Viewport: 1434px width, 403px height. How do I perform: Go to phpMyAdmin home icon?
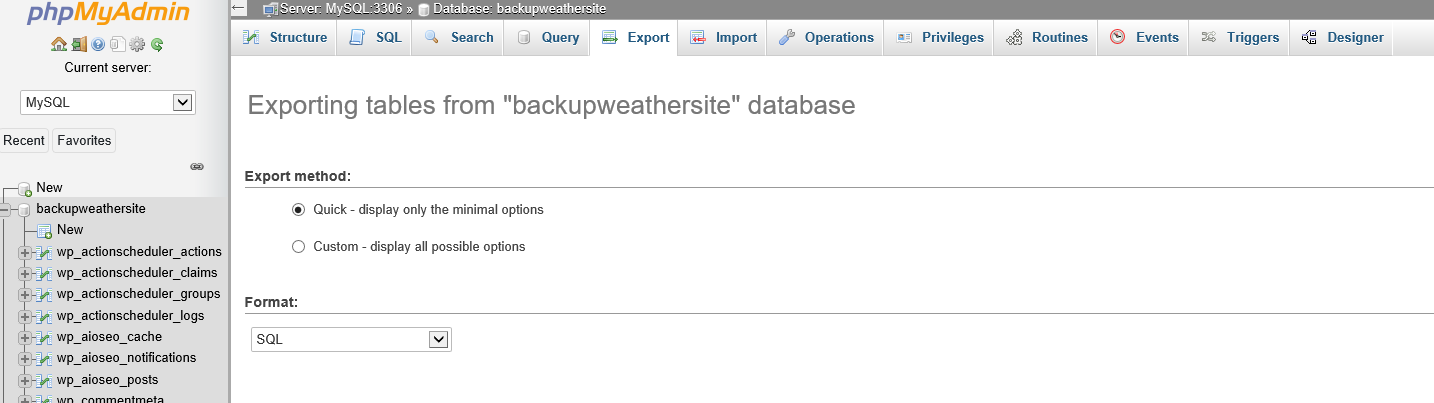pyautogui.click(x=58, y=44)
